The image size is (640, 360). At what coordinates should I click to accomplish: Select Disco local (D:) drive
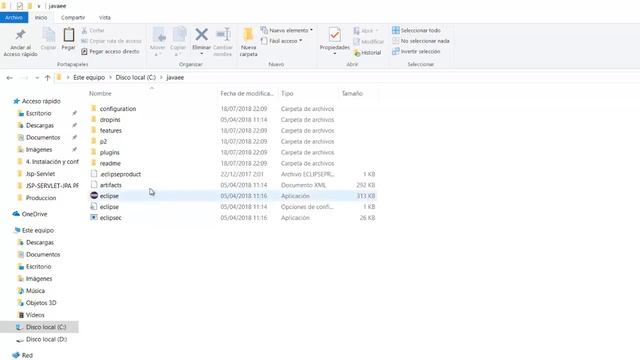46,339
